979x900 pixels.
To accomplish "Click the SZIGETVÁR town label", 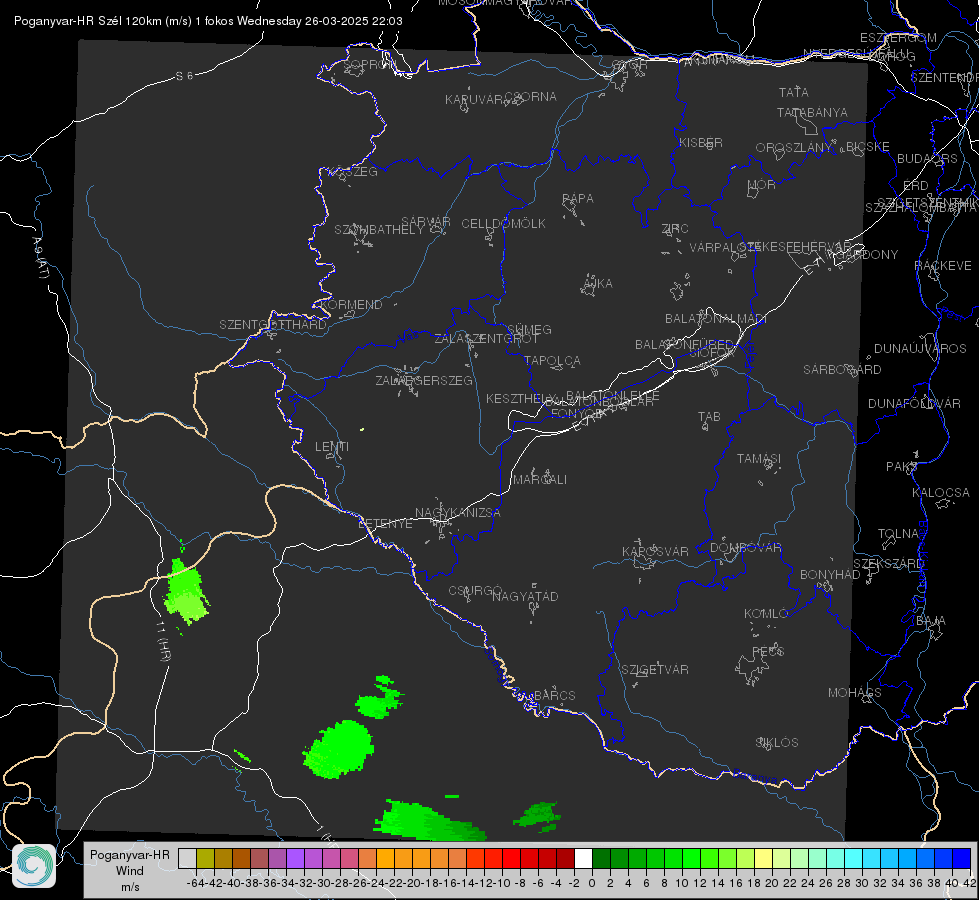I will pyautogui.click(x=654, y=670).
